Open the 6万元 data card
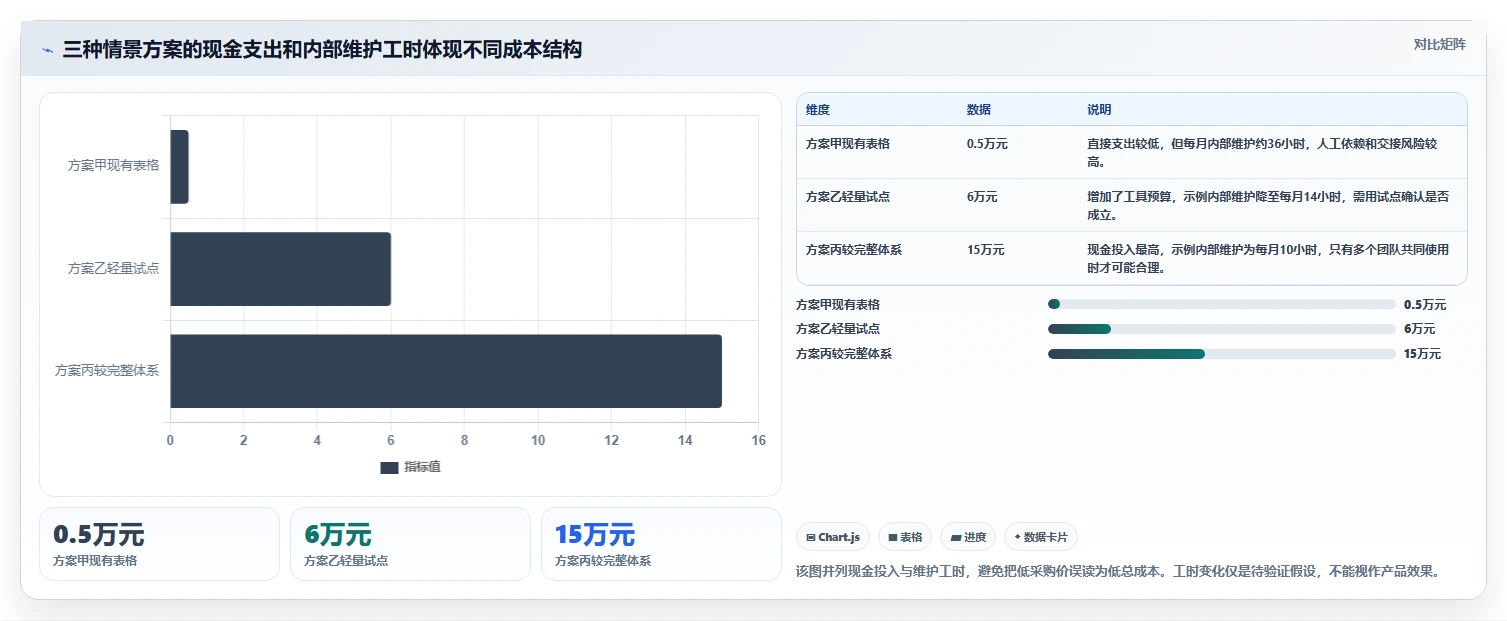 [x=410, y=544]
